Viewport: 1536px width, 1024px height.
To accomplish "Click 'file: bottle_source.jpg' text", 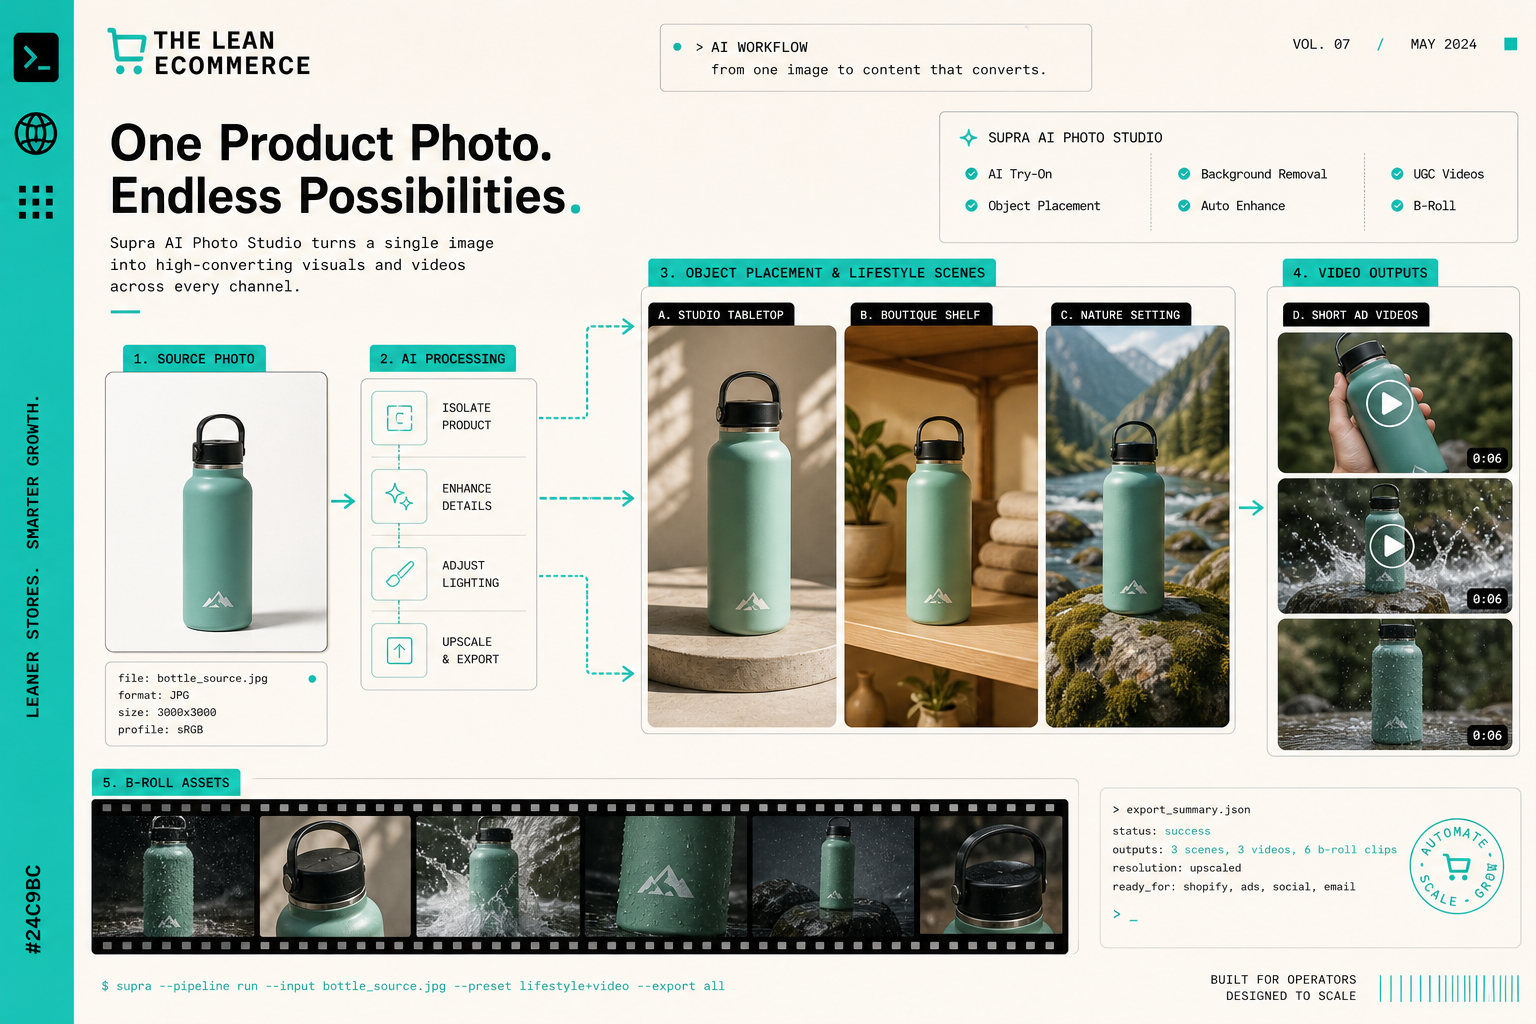I will 193,678.
